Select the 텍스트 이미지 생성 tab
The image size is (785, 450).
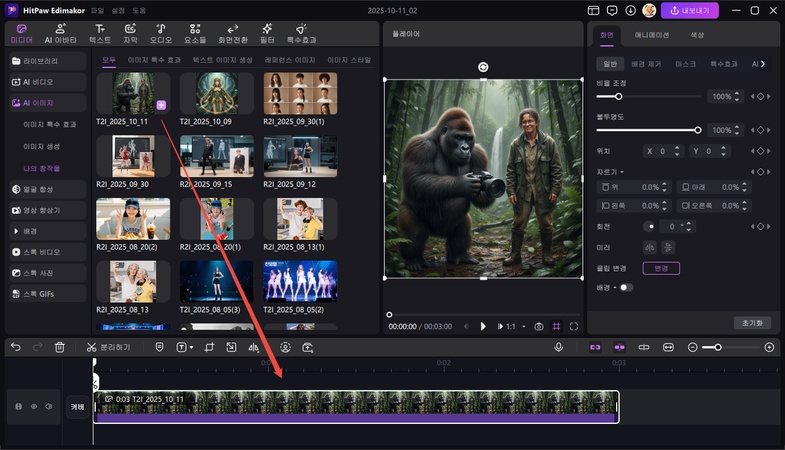point(223,60)
